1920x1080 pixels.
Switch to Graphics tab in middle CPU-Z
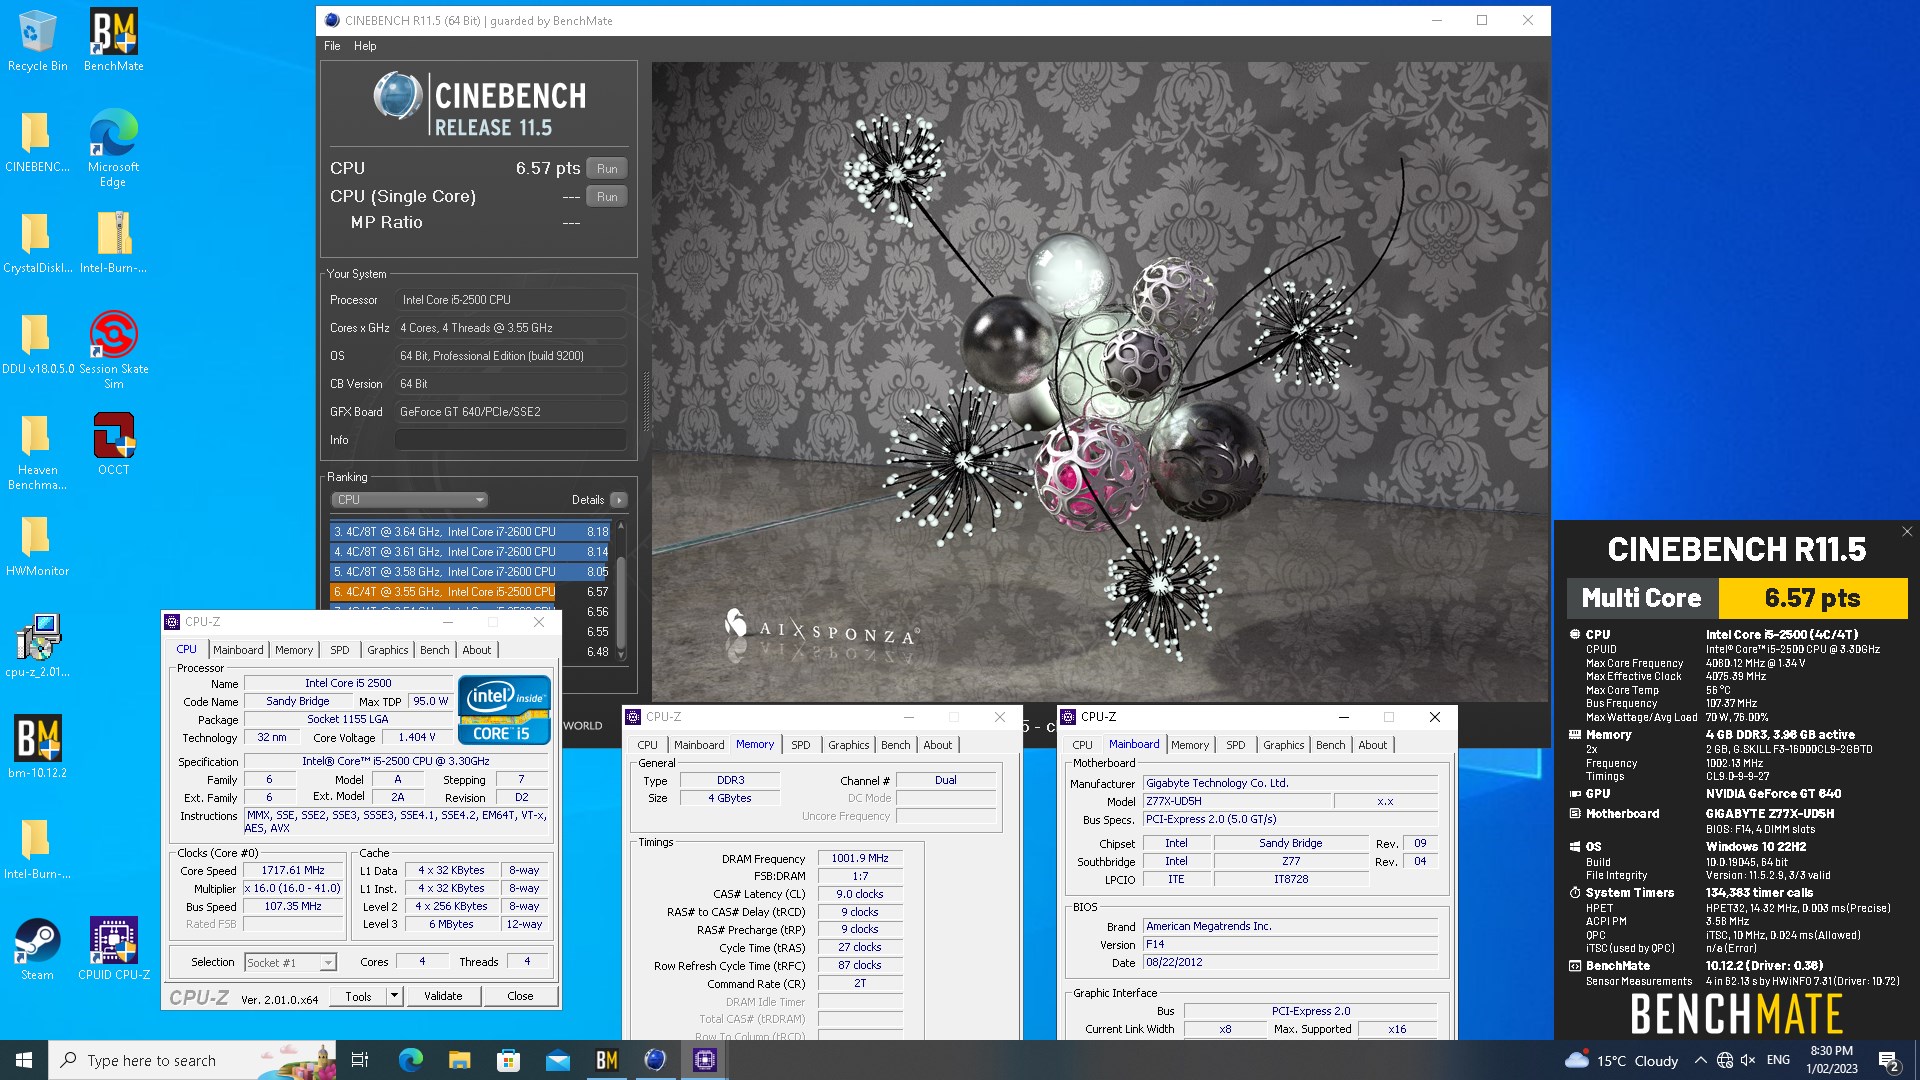[849, 745]
